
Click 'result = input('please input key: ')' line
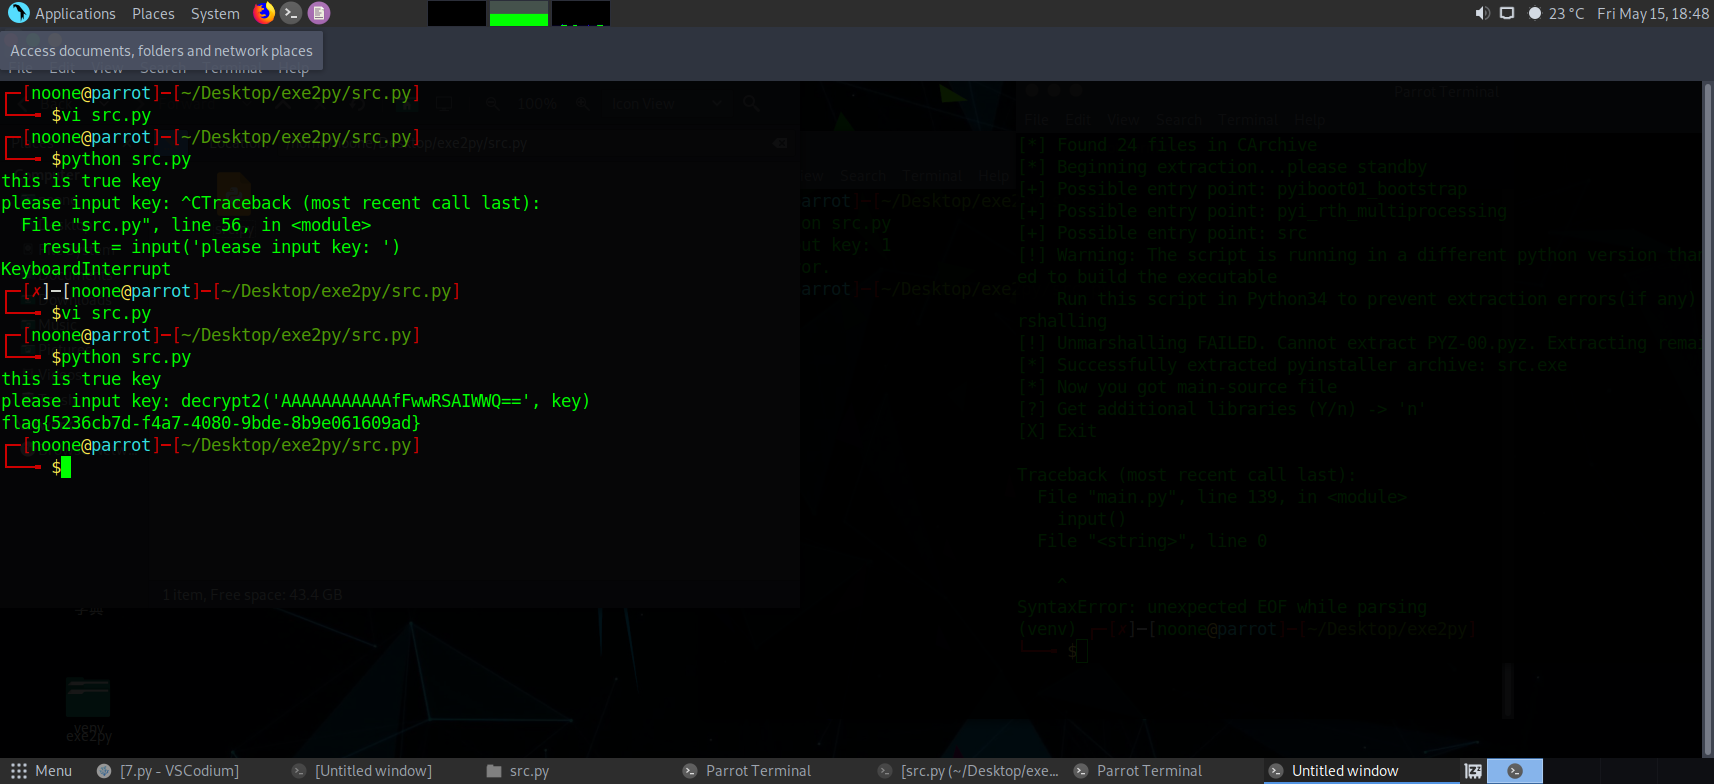click(221, 247)
